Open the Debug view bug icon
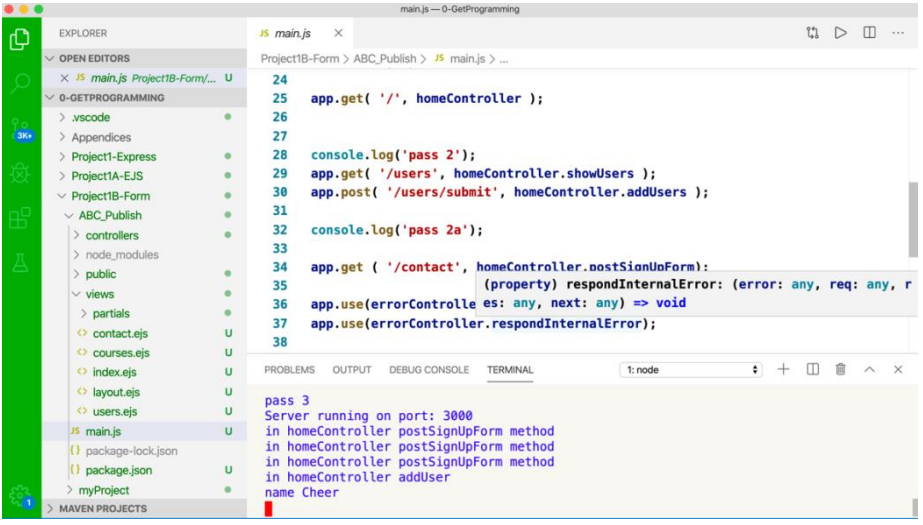Screen dimensions: 923x525 [19, 173]
